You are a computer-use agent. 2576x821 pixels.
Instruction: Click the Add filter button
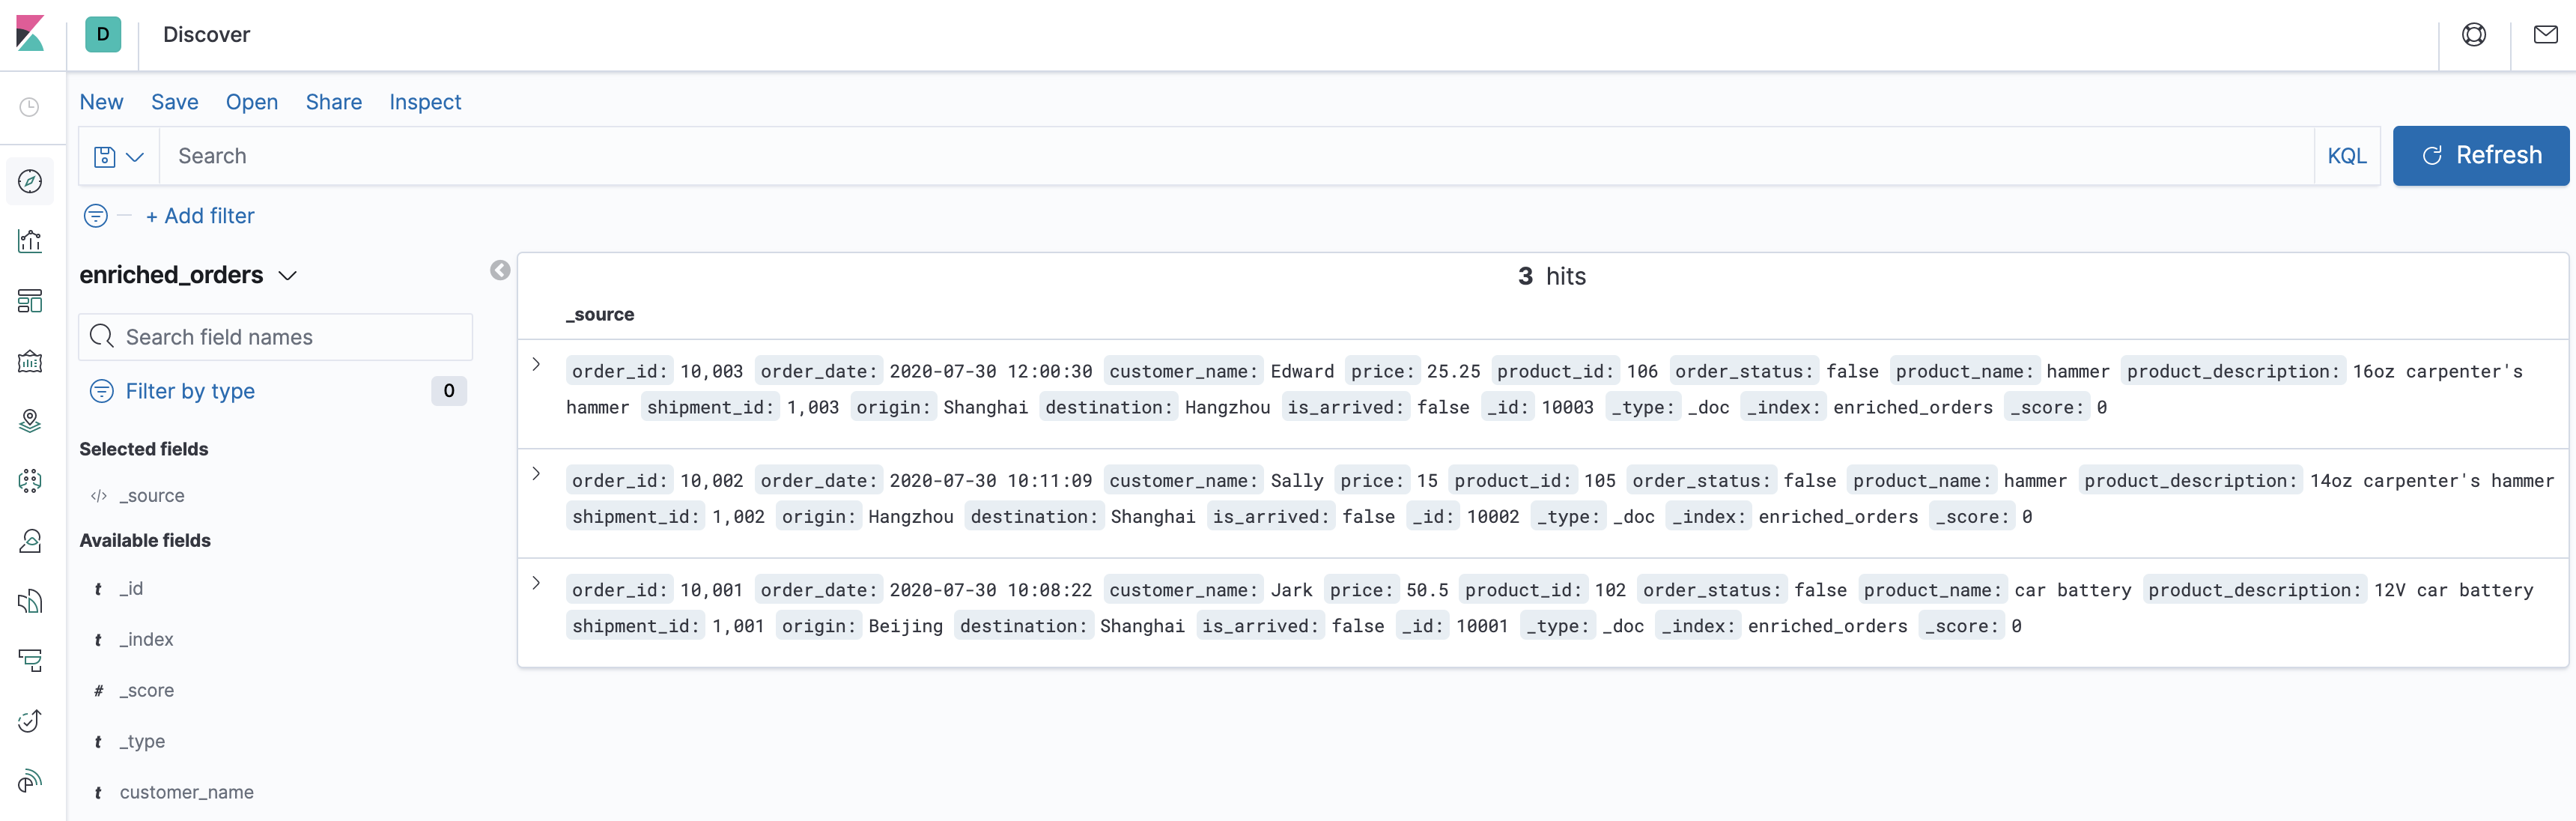pos(198,215)
